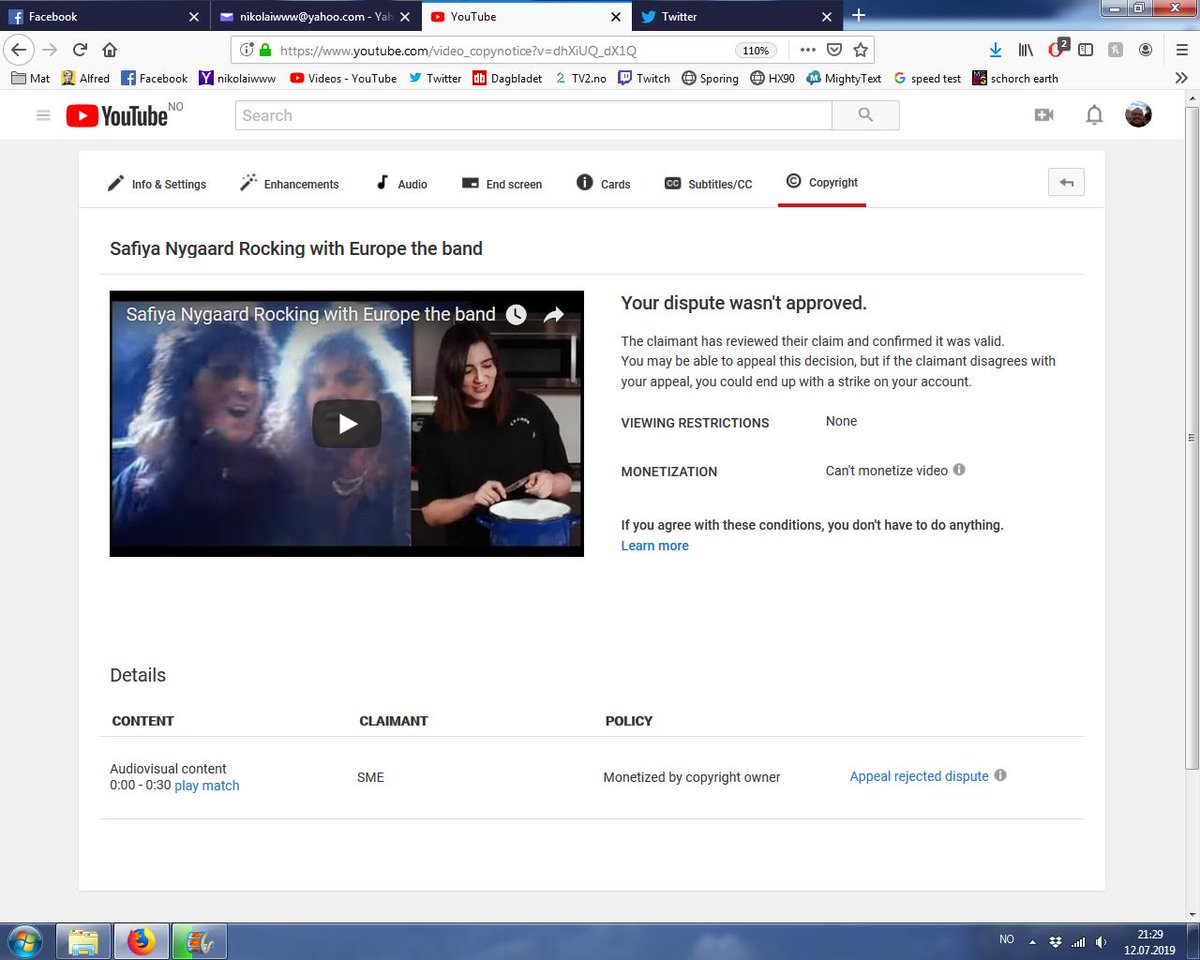This screenshot has height=960, width=1200.
Task: Switch to the Facebook browser tab
Action: tap(103, 16)
